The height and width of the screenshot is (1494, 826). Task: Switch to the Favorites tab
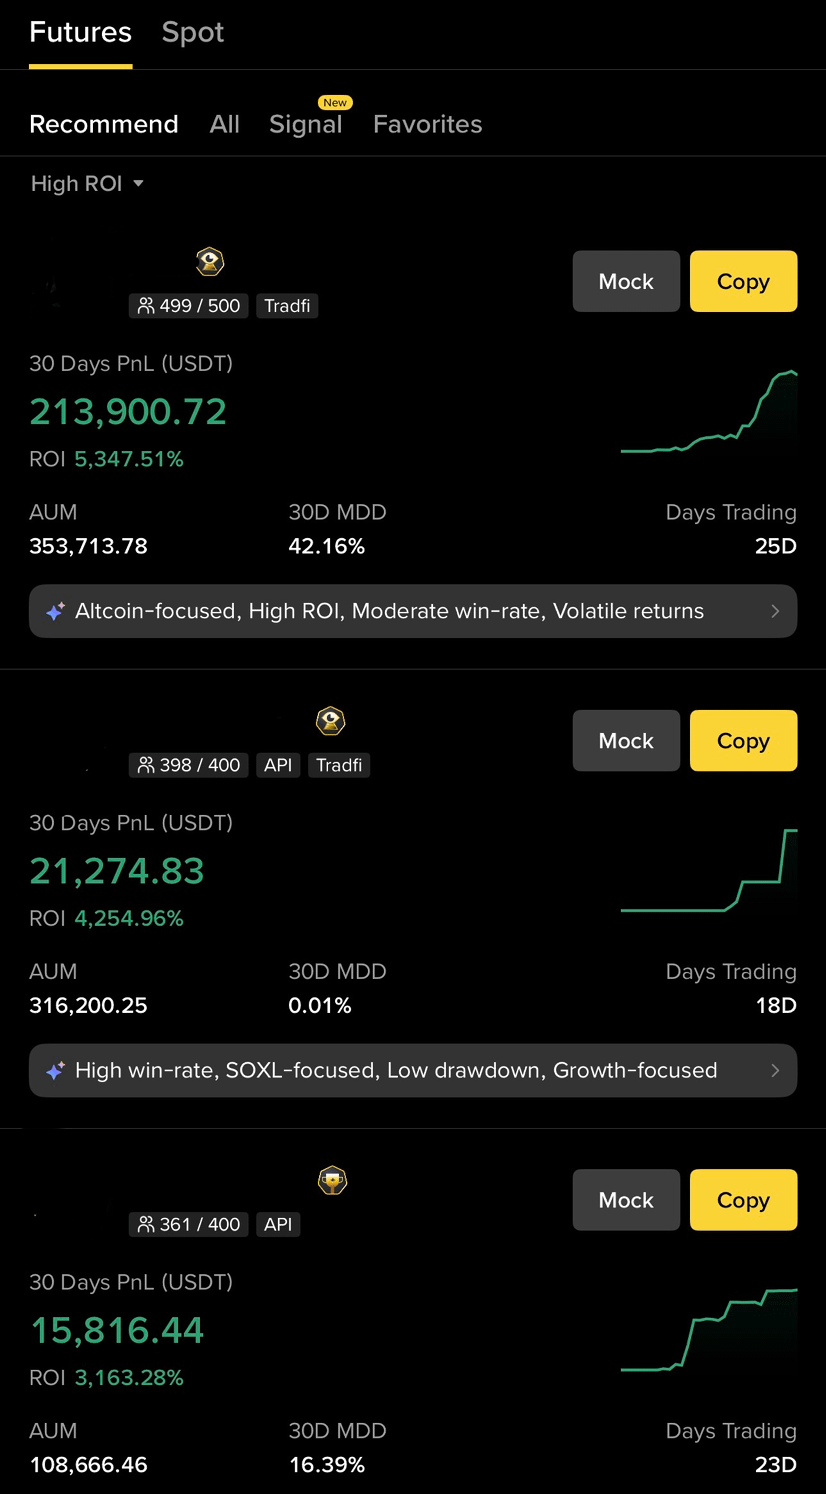click(x=428, y=124)
